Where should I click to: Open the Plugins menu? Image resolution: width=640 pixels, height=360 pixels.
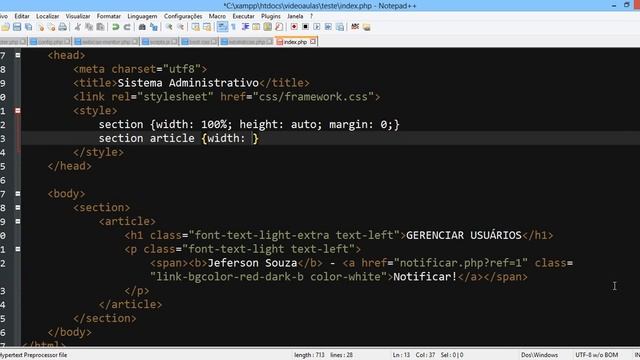(271, 16)
